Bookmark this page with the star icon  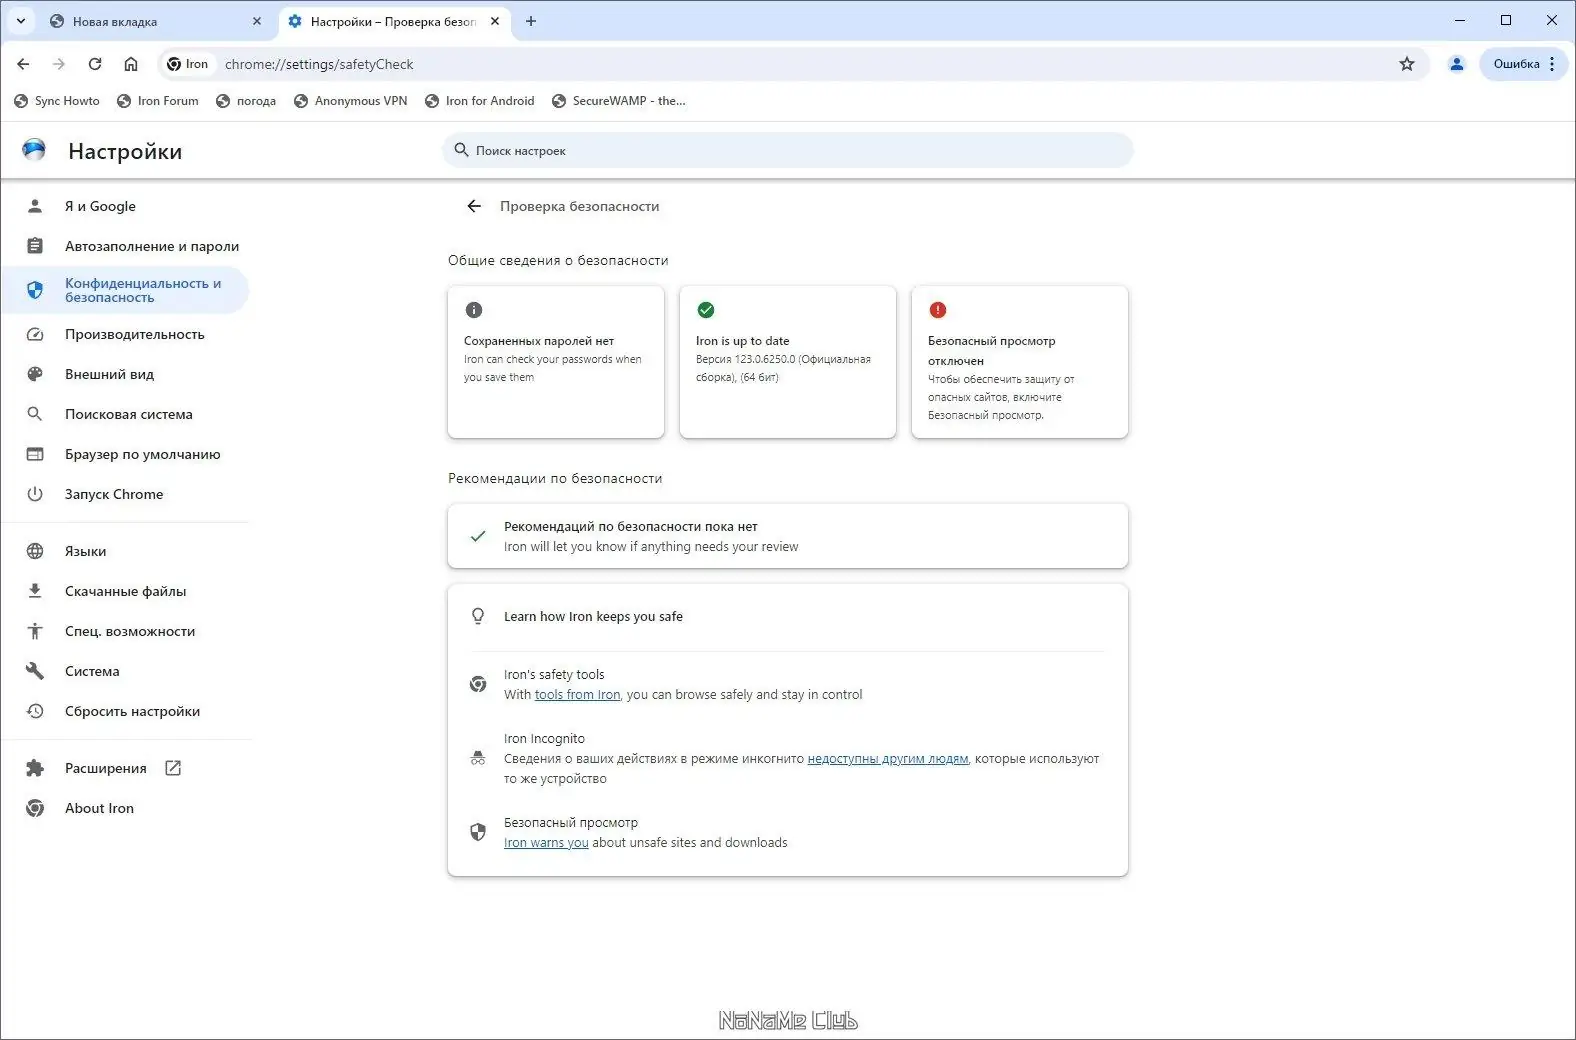[1407, 64]
